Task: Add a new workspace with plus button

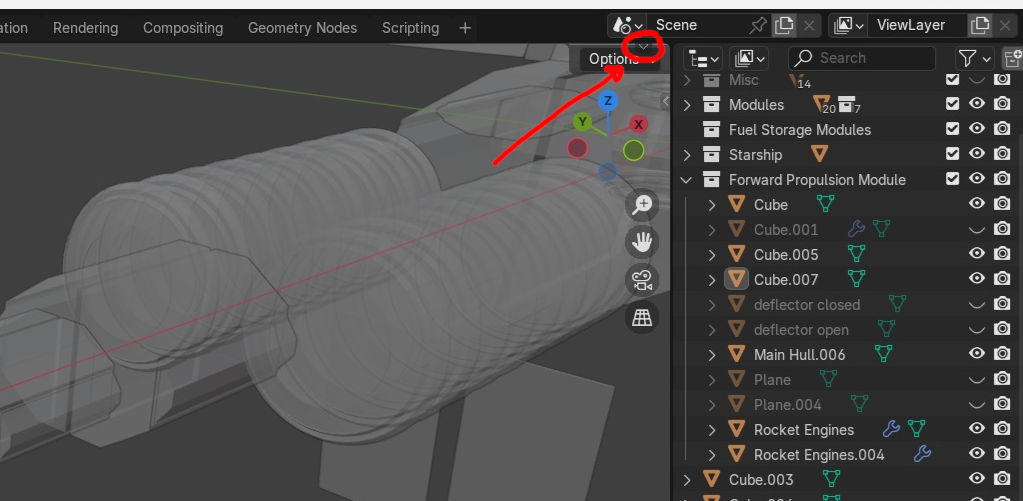Action: [465, 28]
